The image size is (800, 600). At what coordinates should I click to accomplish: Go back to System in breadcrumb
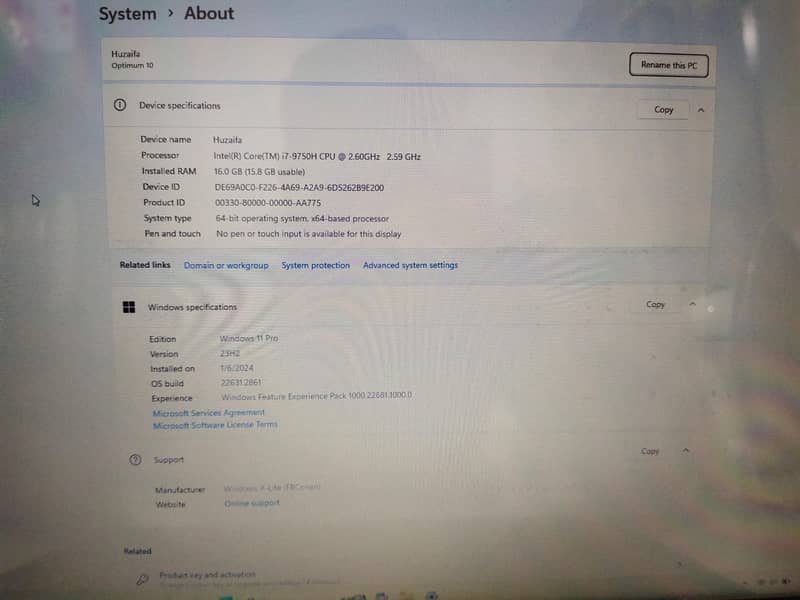[x=127, y=14]
